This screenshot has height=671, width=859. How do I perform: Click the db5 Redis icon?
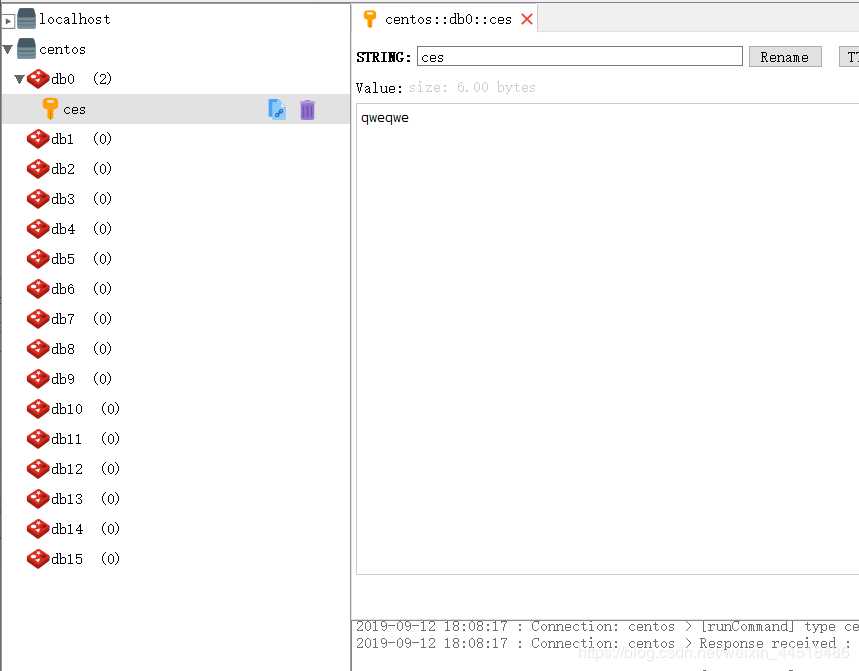click(38, 259)
